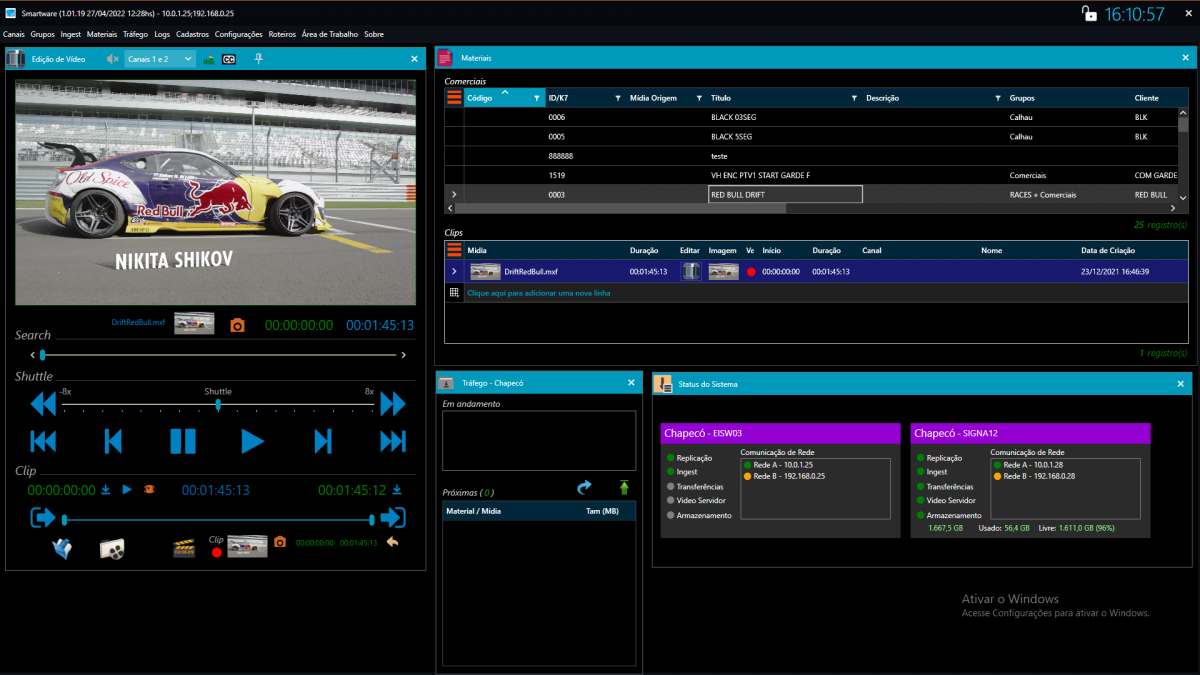The height and width of the screenshot is (675, 1200).
Task: Click the Comerciais table horizontal scrollbar
Action: point(621,208)
